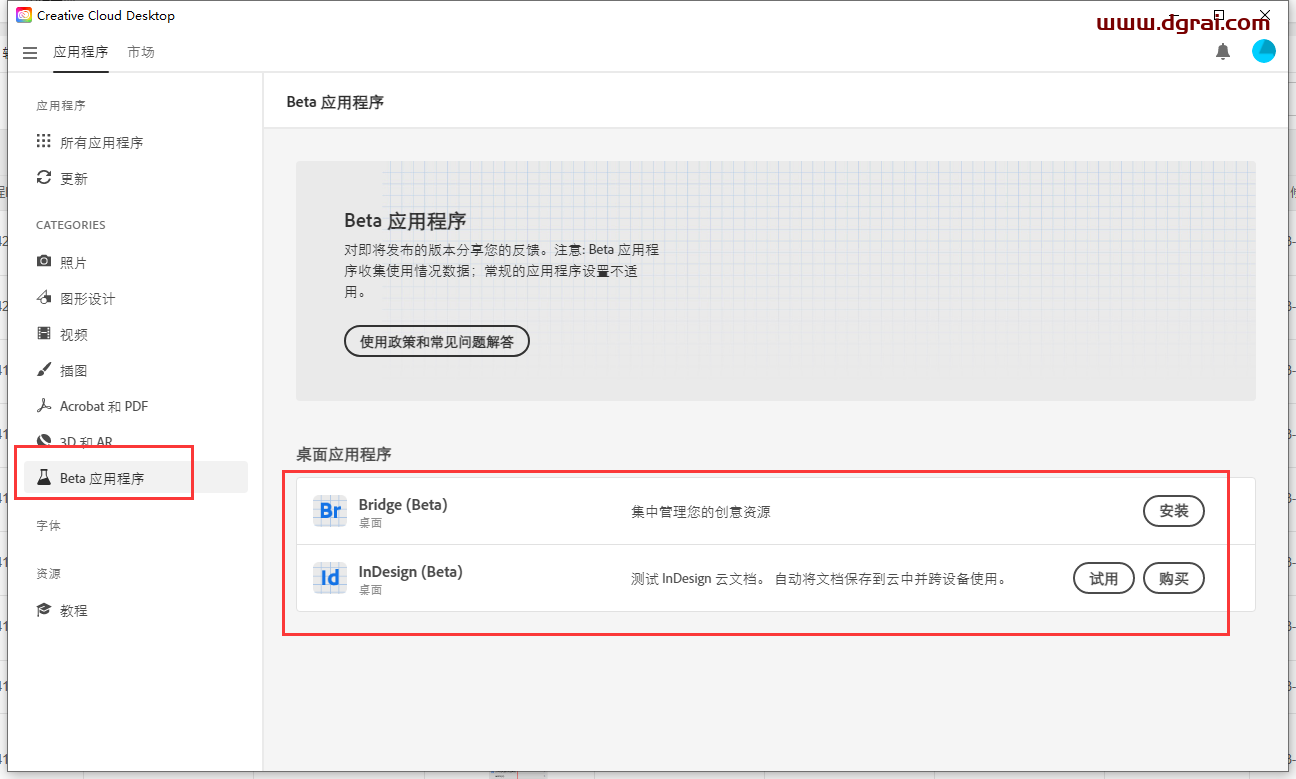Viewport: 1296px width, 779px height.
Task: Click the InDesign (Beta) app name
Action: pos(411,572)
